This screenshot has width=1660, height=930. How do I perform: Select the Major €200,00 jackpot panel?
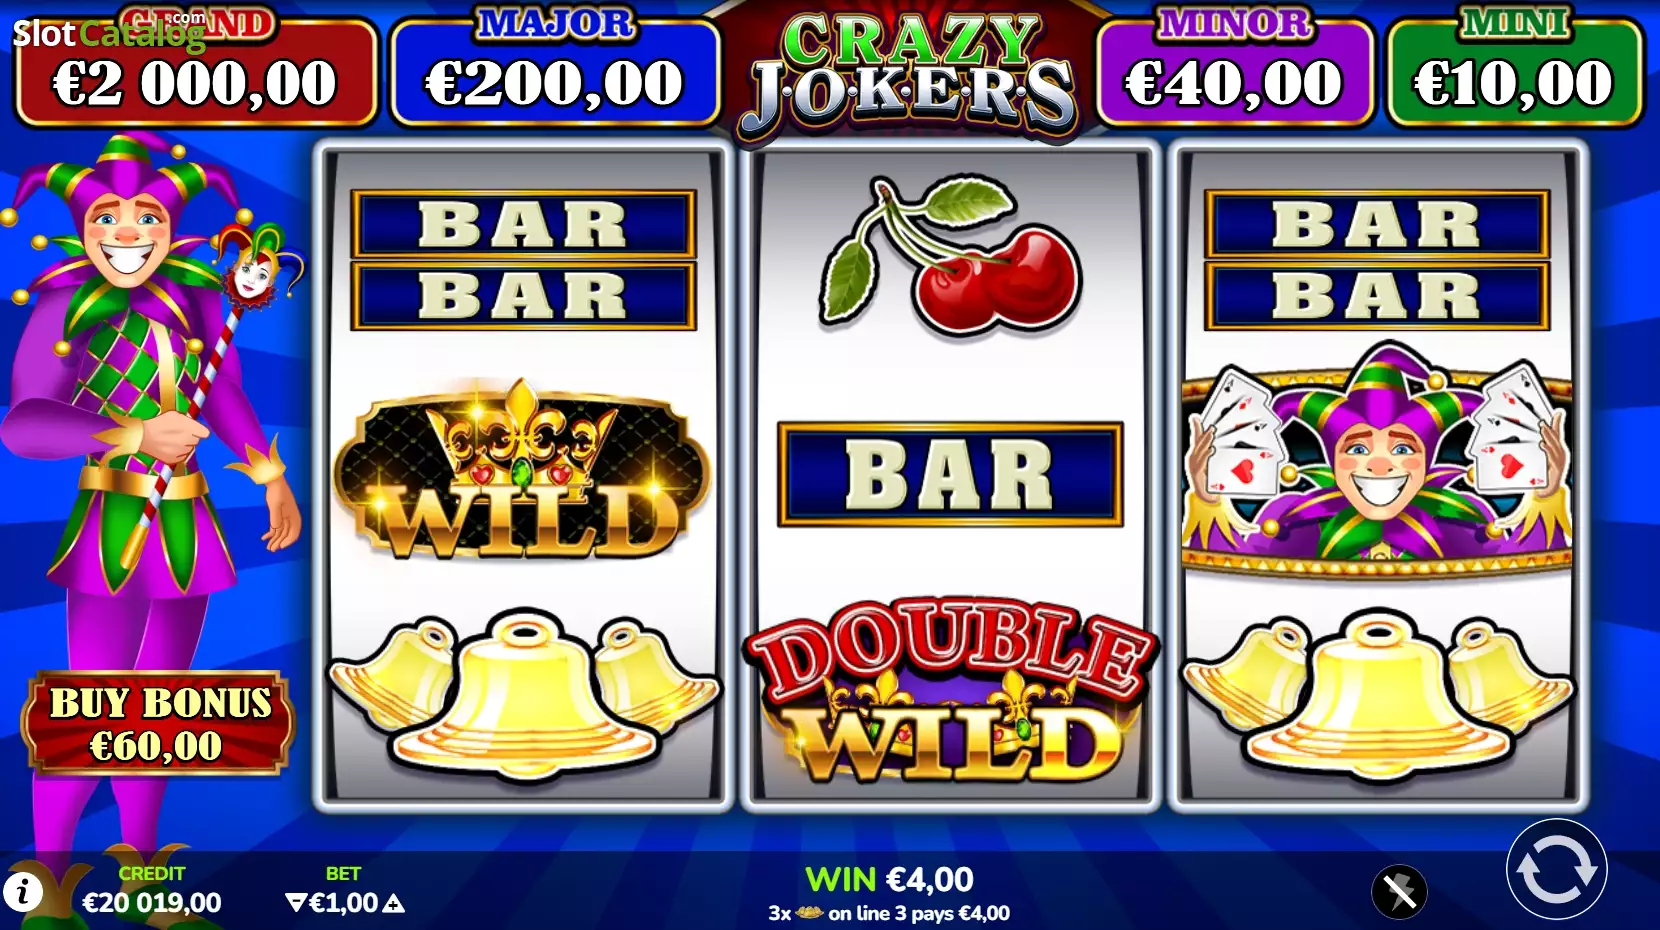pyautogui.click(x=555, y=70)
